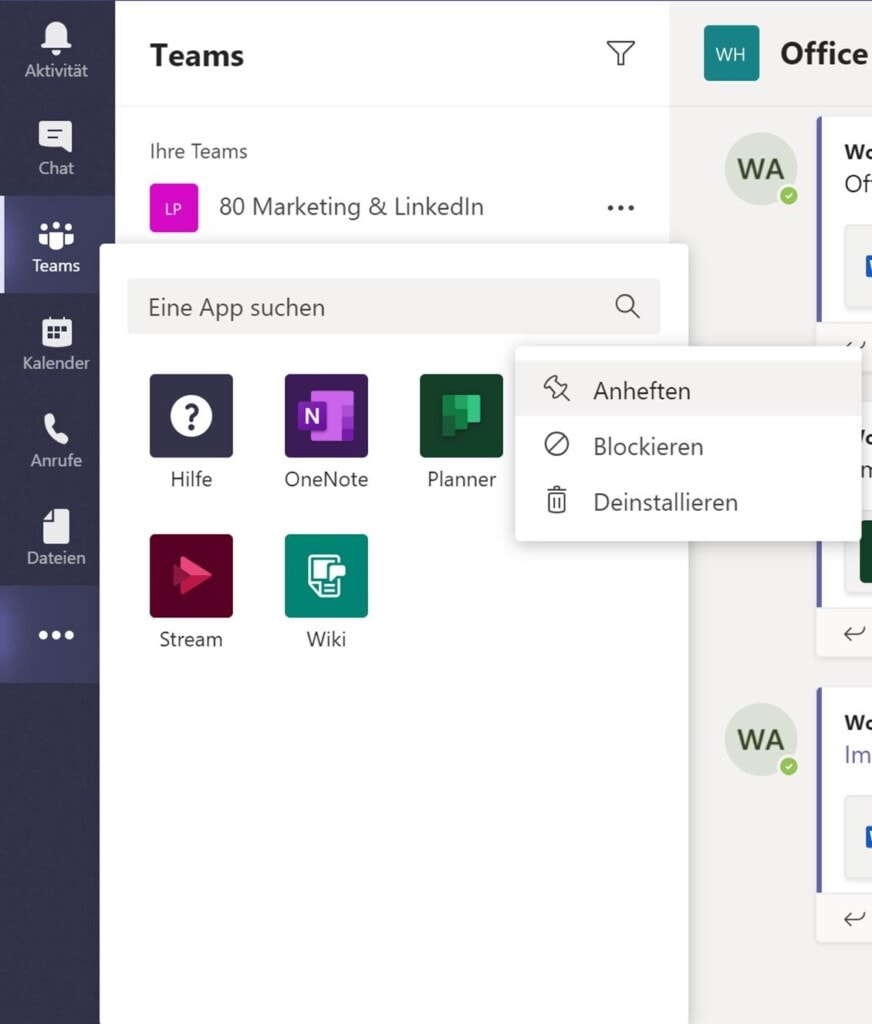The height and width of the screenshot is (1024, 872).
Task: Select the Teams sidebar icon
Action: point(56,246)
